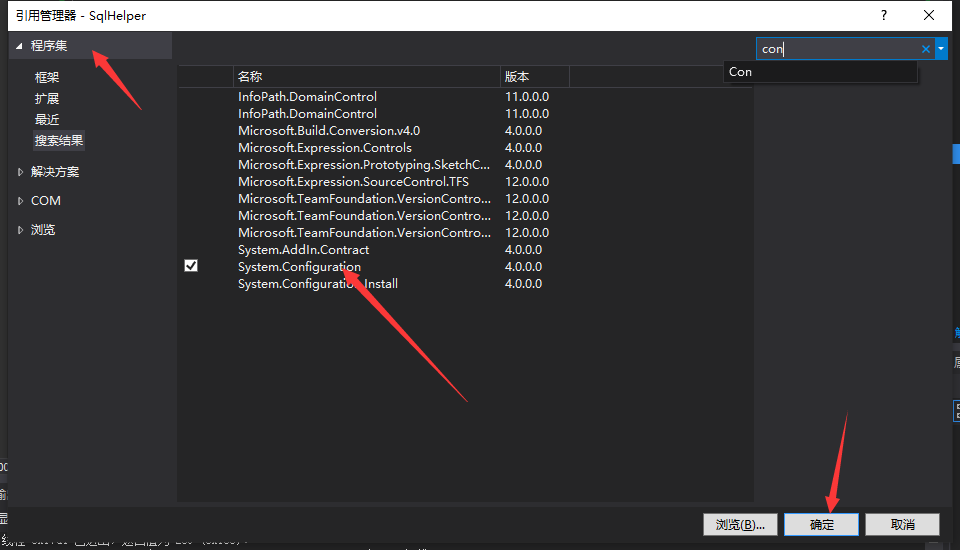The height and width of the screenshot is (550, 960).
Task: Sort by the 名称 column header
Action: [x=366, y=77]
